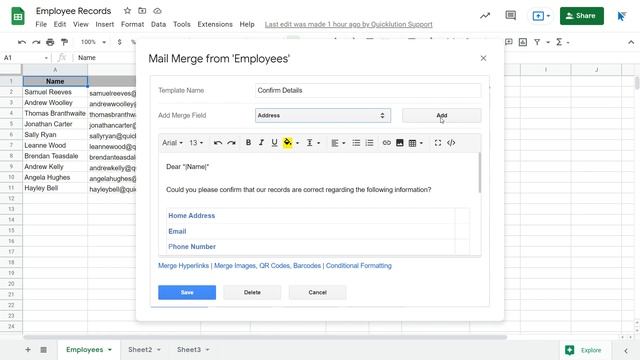Open Merge Images, QR Codes, Barcodes link
This screenshot has width=640, height=360.
pyautogui.click(x=267, y=266)
